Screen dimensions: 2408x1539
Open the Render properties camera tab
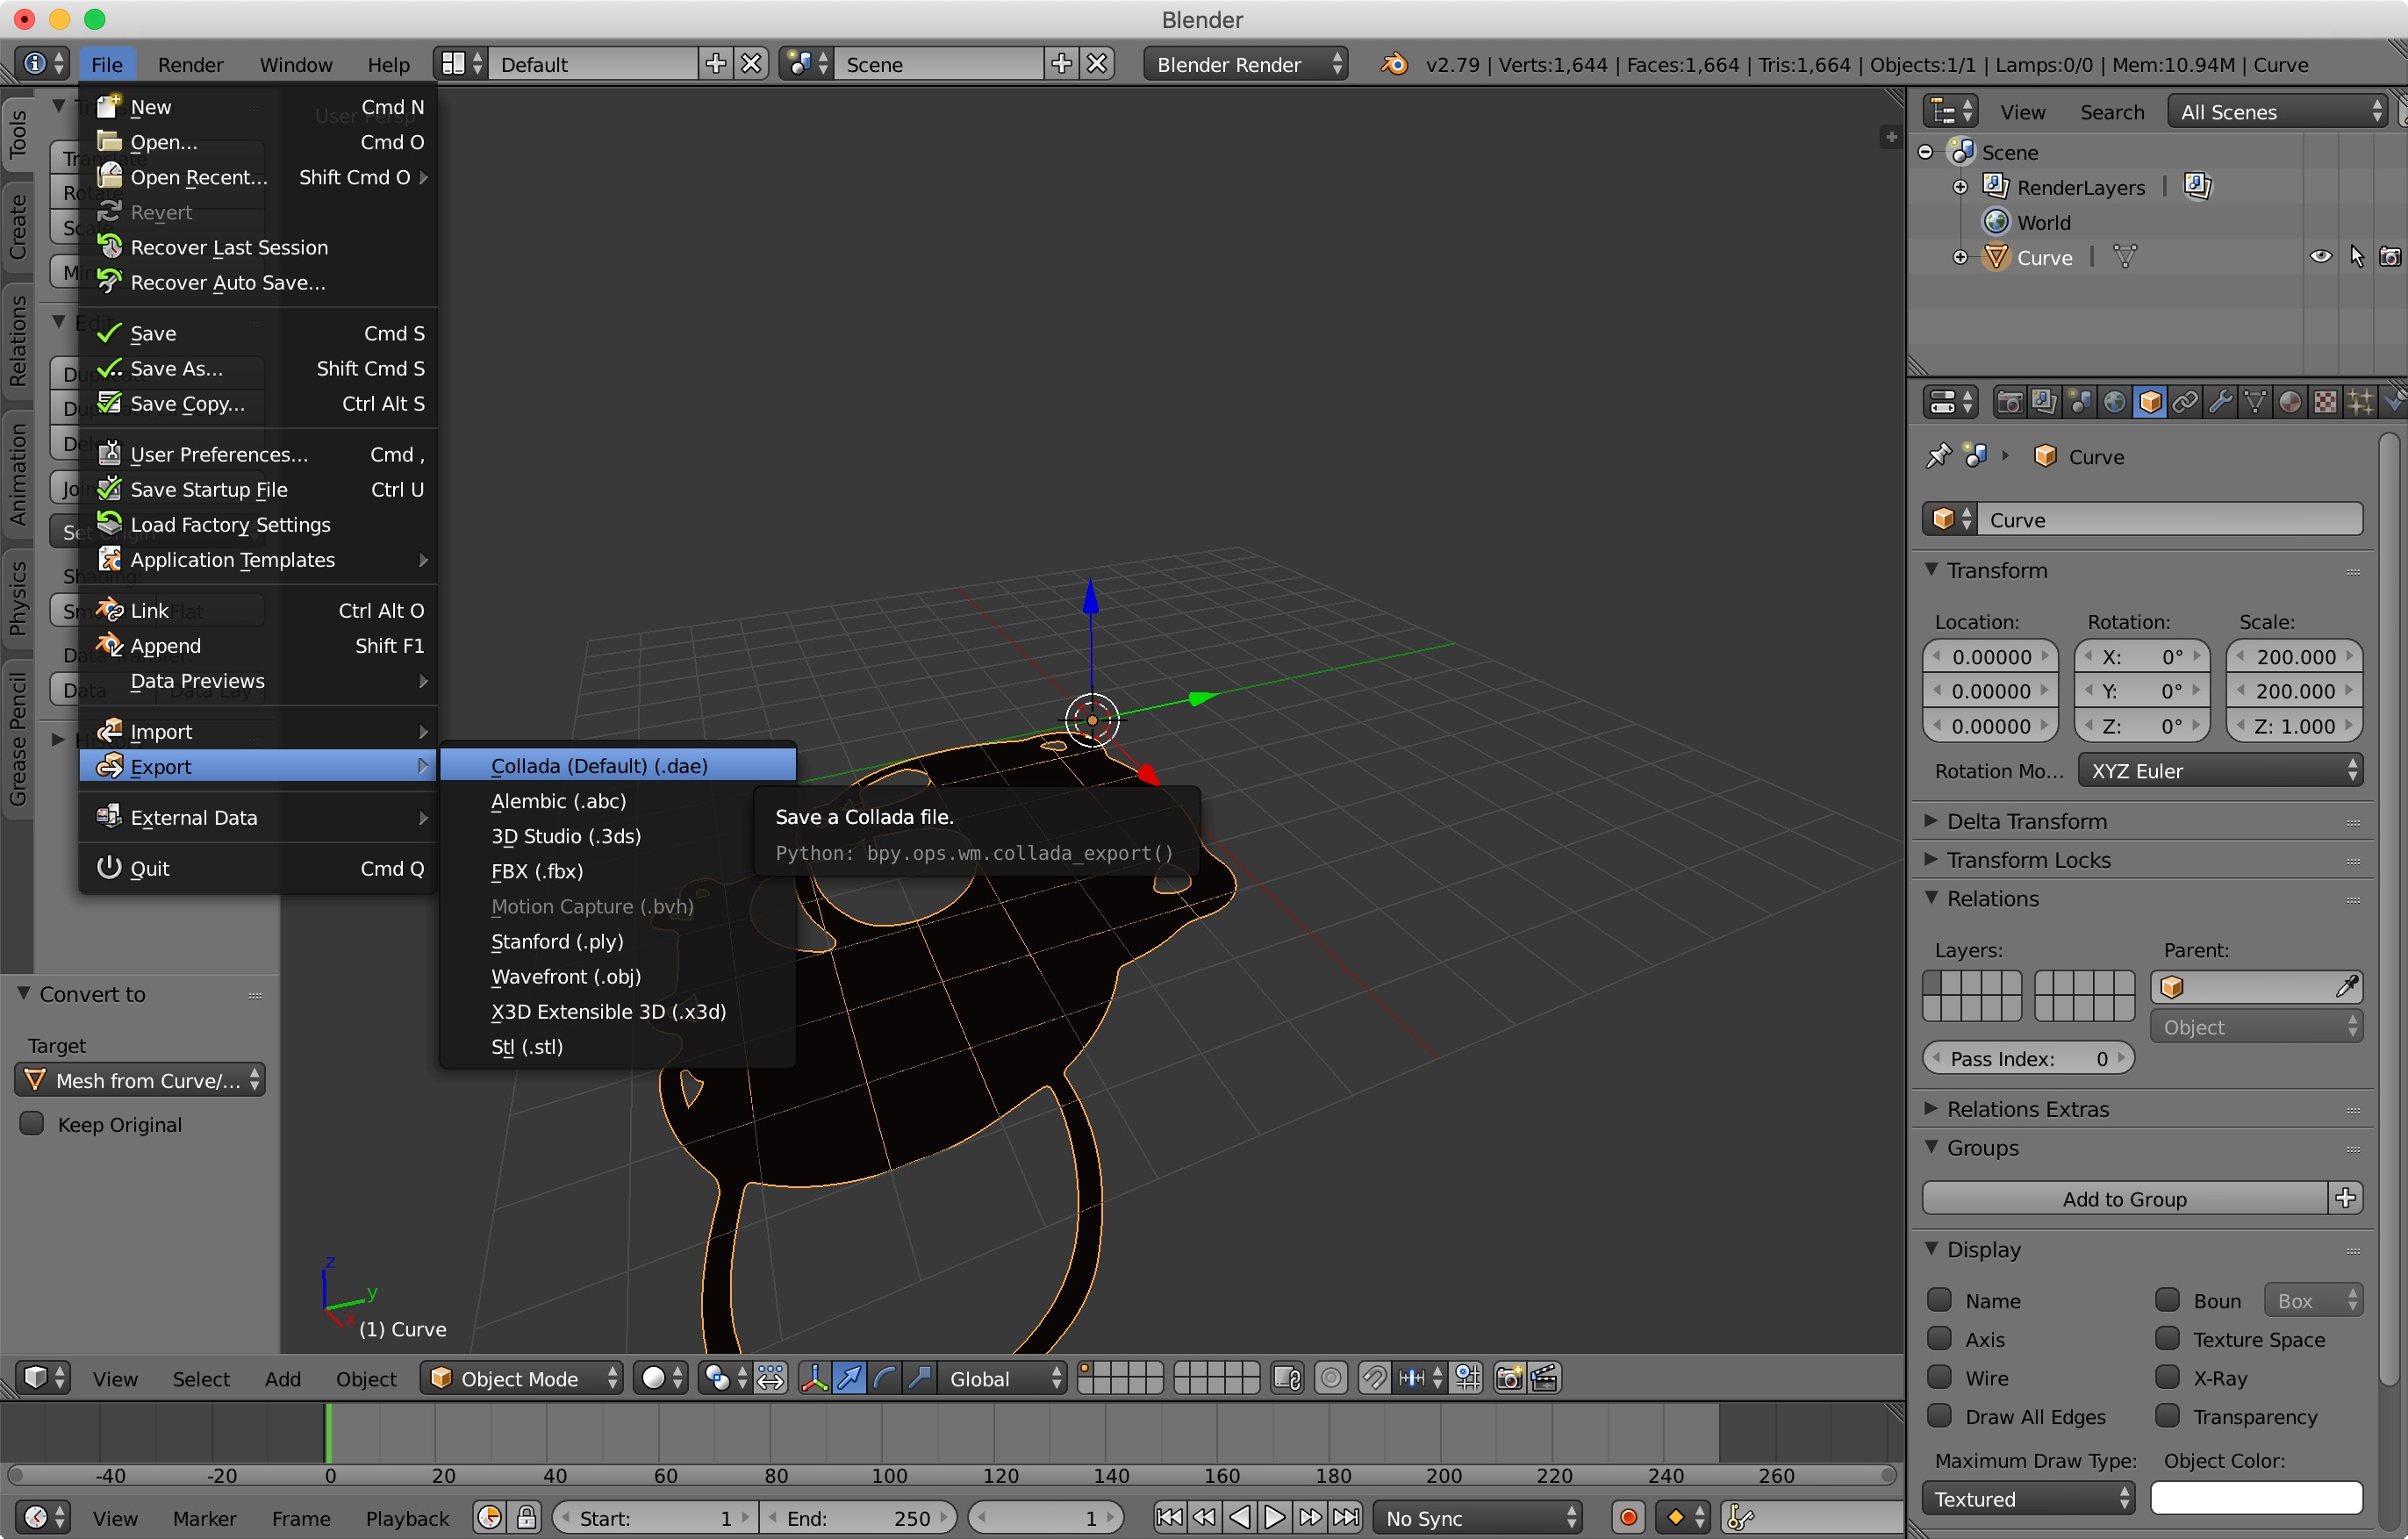click(x=2009, y=402)
